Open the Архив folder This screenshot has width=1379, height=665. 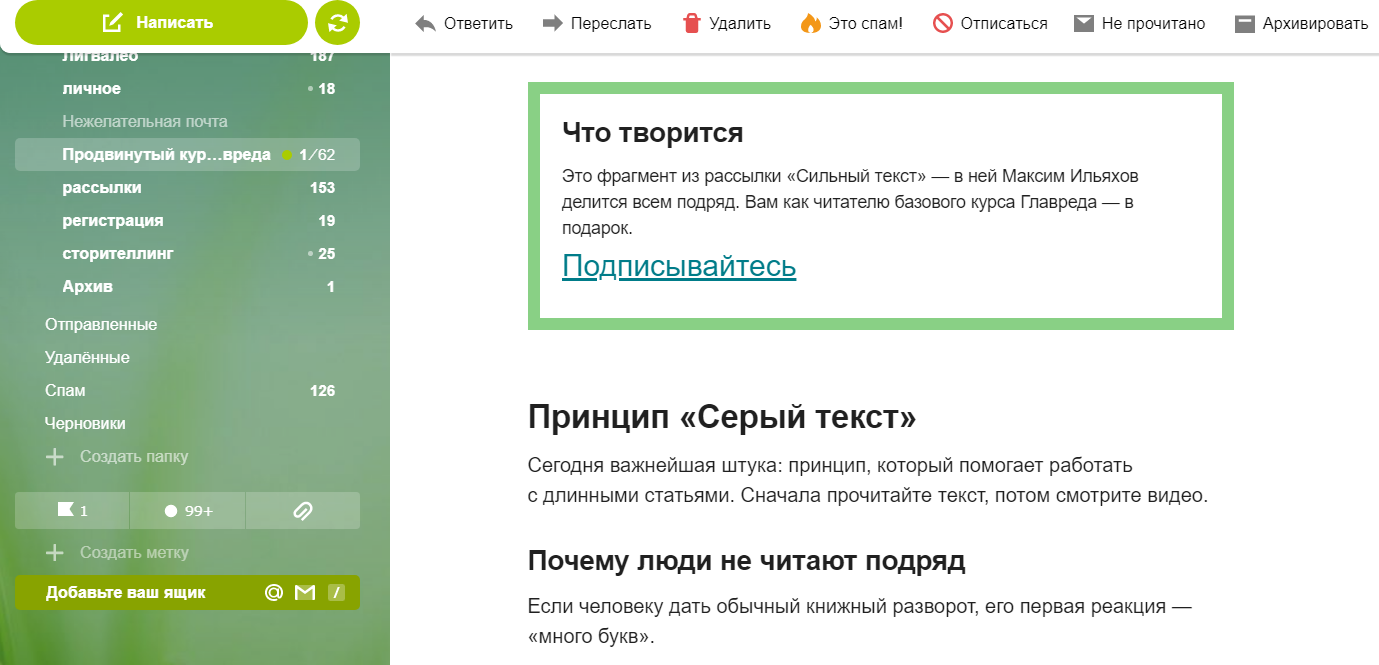(187, 287)
